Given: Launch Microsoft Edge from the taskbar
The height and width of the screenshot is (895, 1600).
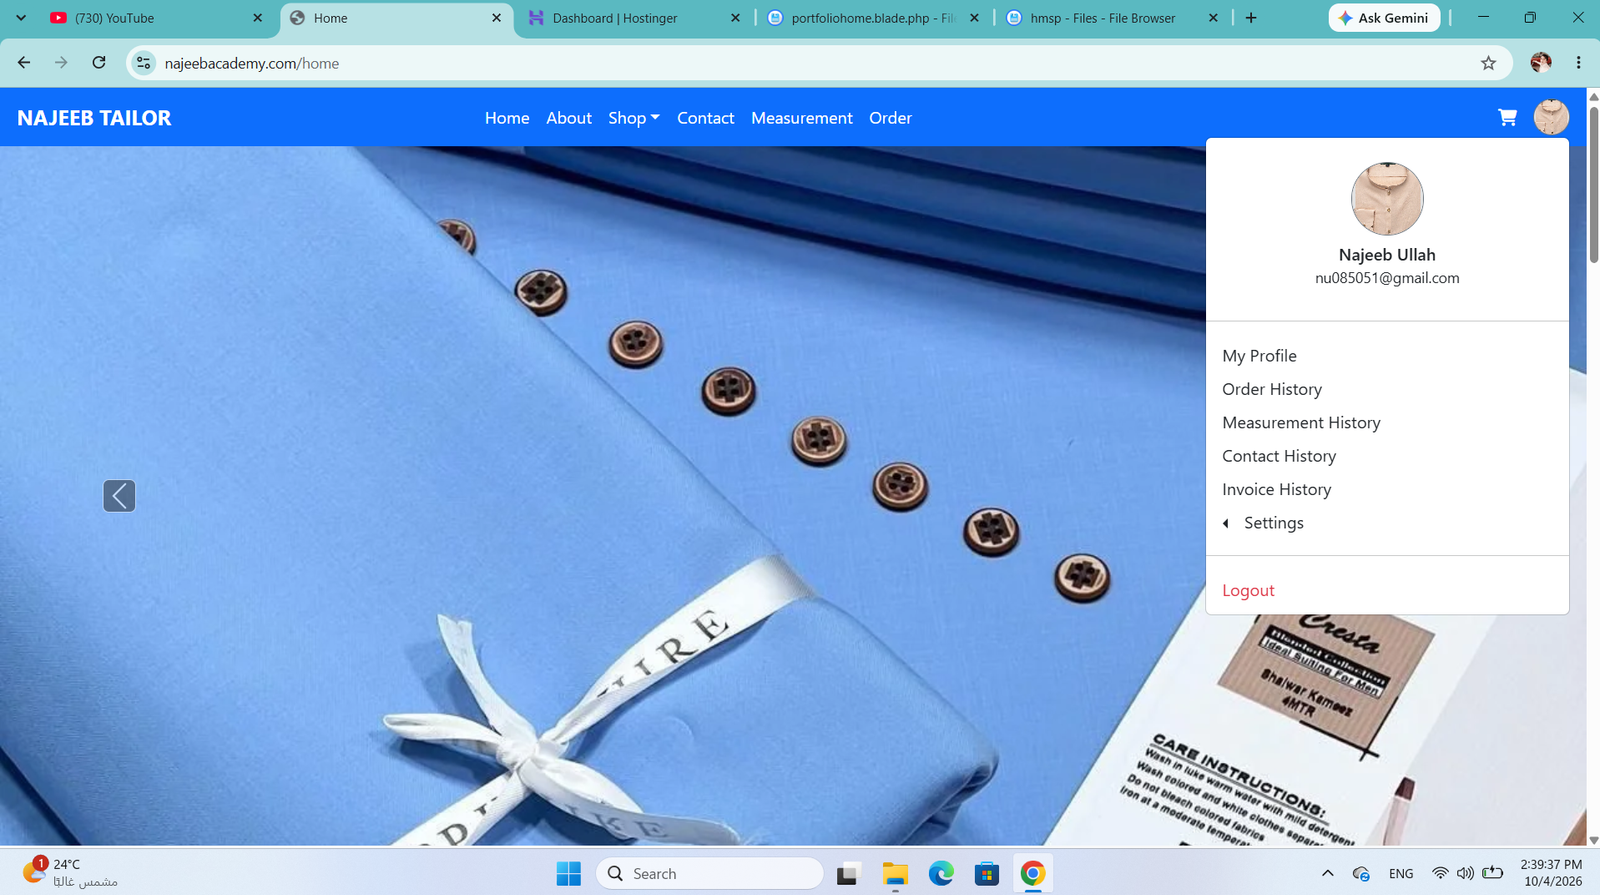Looking at the screenshot, I should (x=941, y=874).
